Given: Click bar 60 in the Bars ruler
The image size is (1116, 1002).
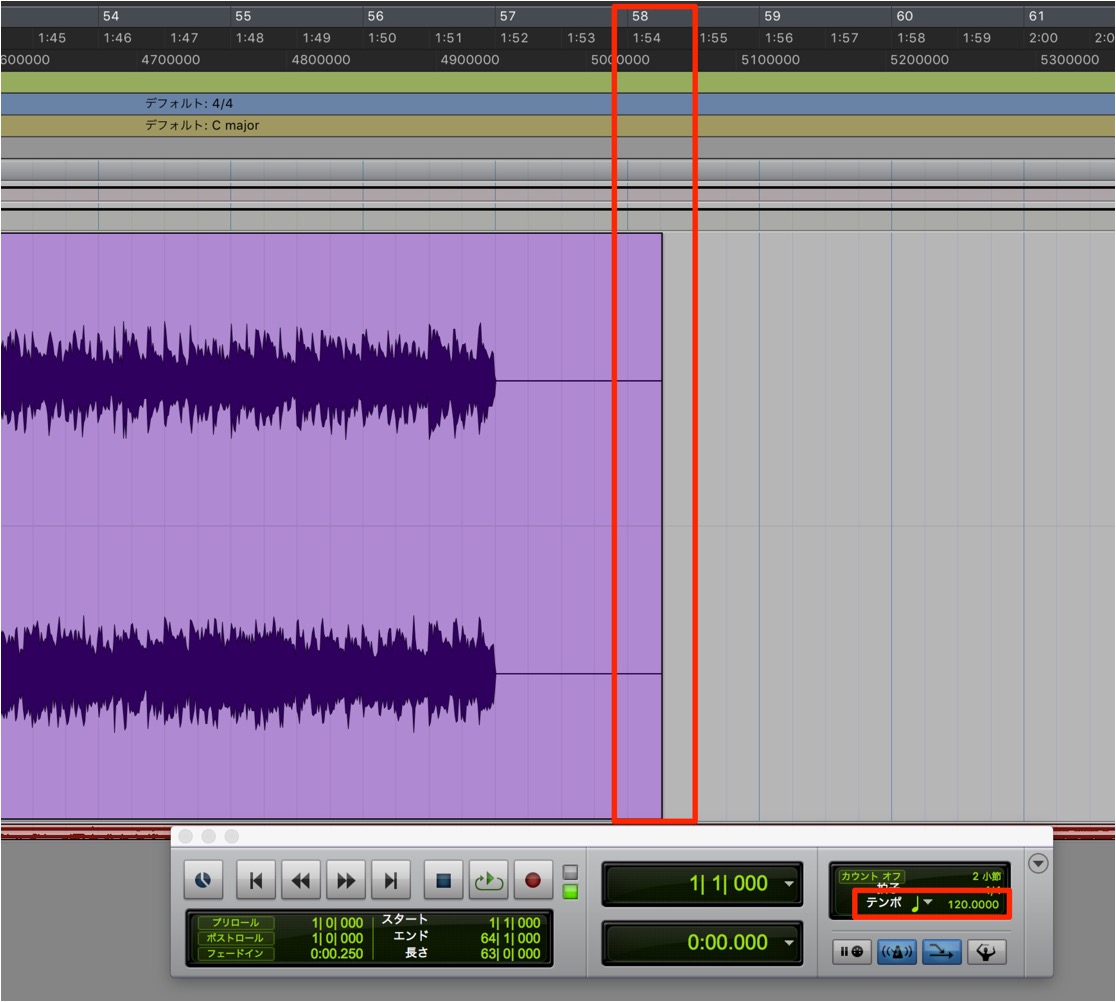Looking at the screenshot, I should [x=905, y=16].
